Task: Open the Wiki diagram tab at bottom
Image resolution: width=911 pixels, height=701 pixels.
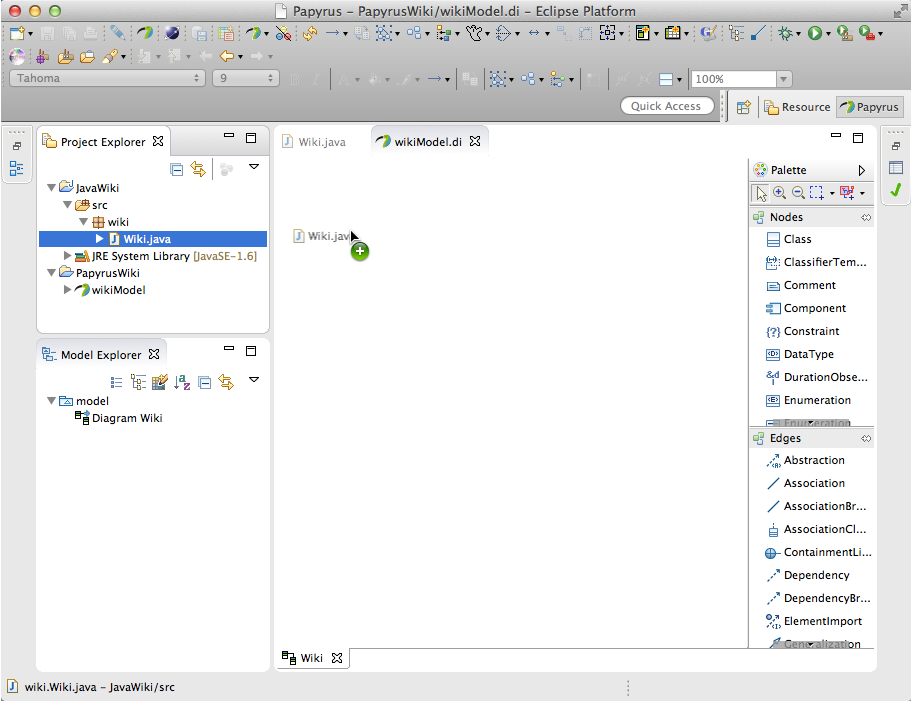Action: pos(311,658)
